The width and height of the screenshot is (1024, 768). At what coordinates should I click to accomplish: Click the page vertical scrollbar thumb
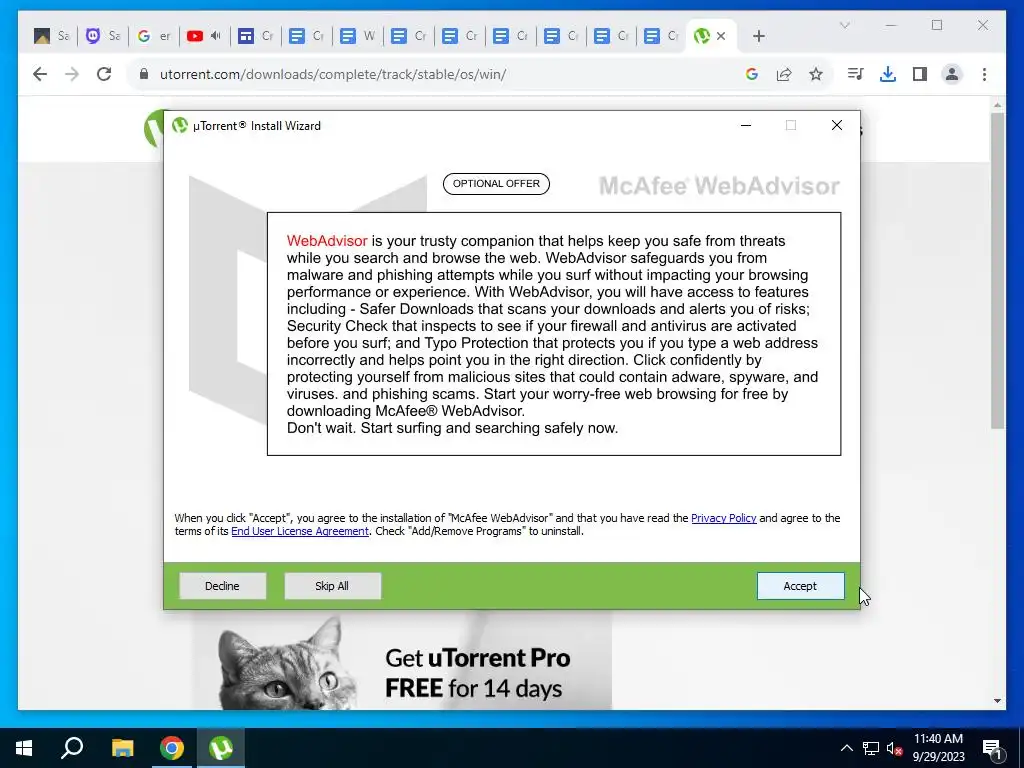997,270
